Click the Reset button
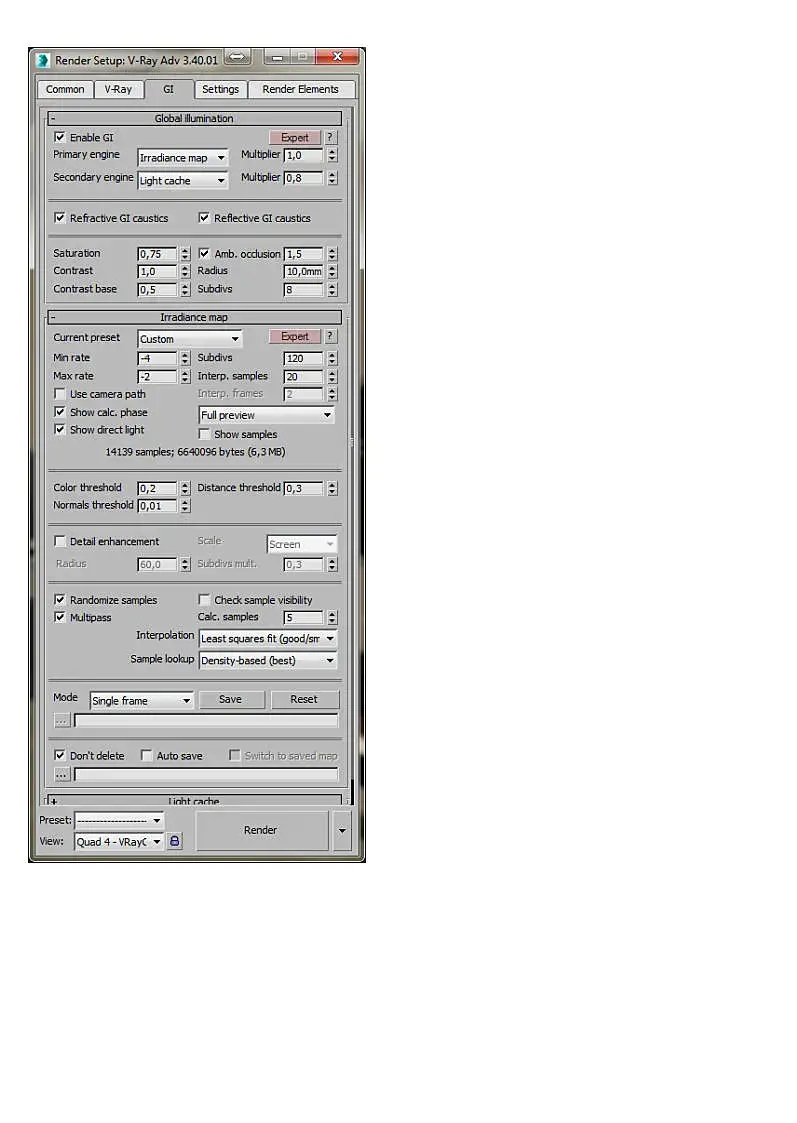Image resolution: width=797 pixels, height=1123 pixels. point(304,699)
